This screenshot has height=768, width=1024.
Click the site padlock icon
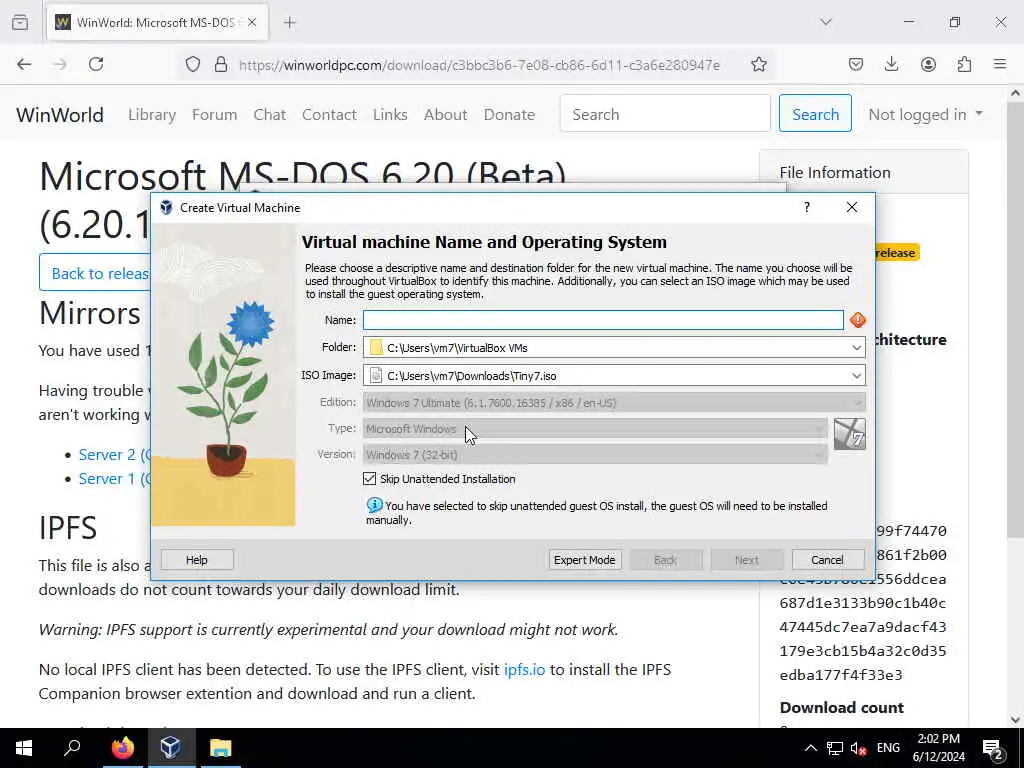[x=221, y=64]
